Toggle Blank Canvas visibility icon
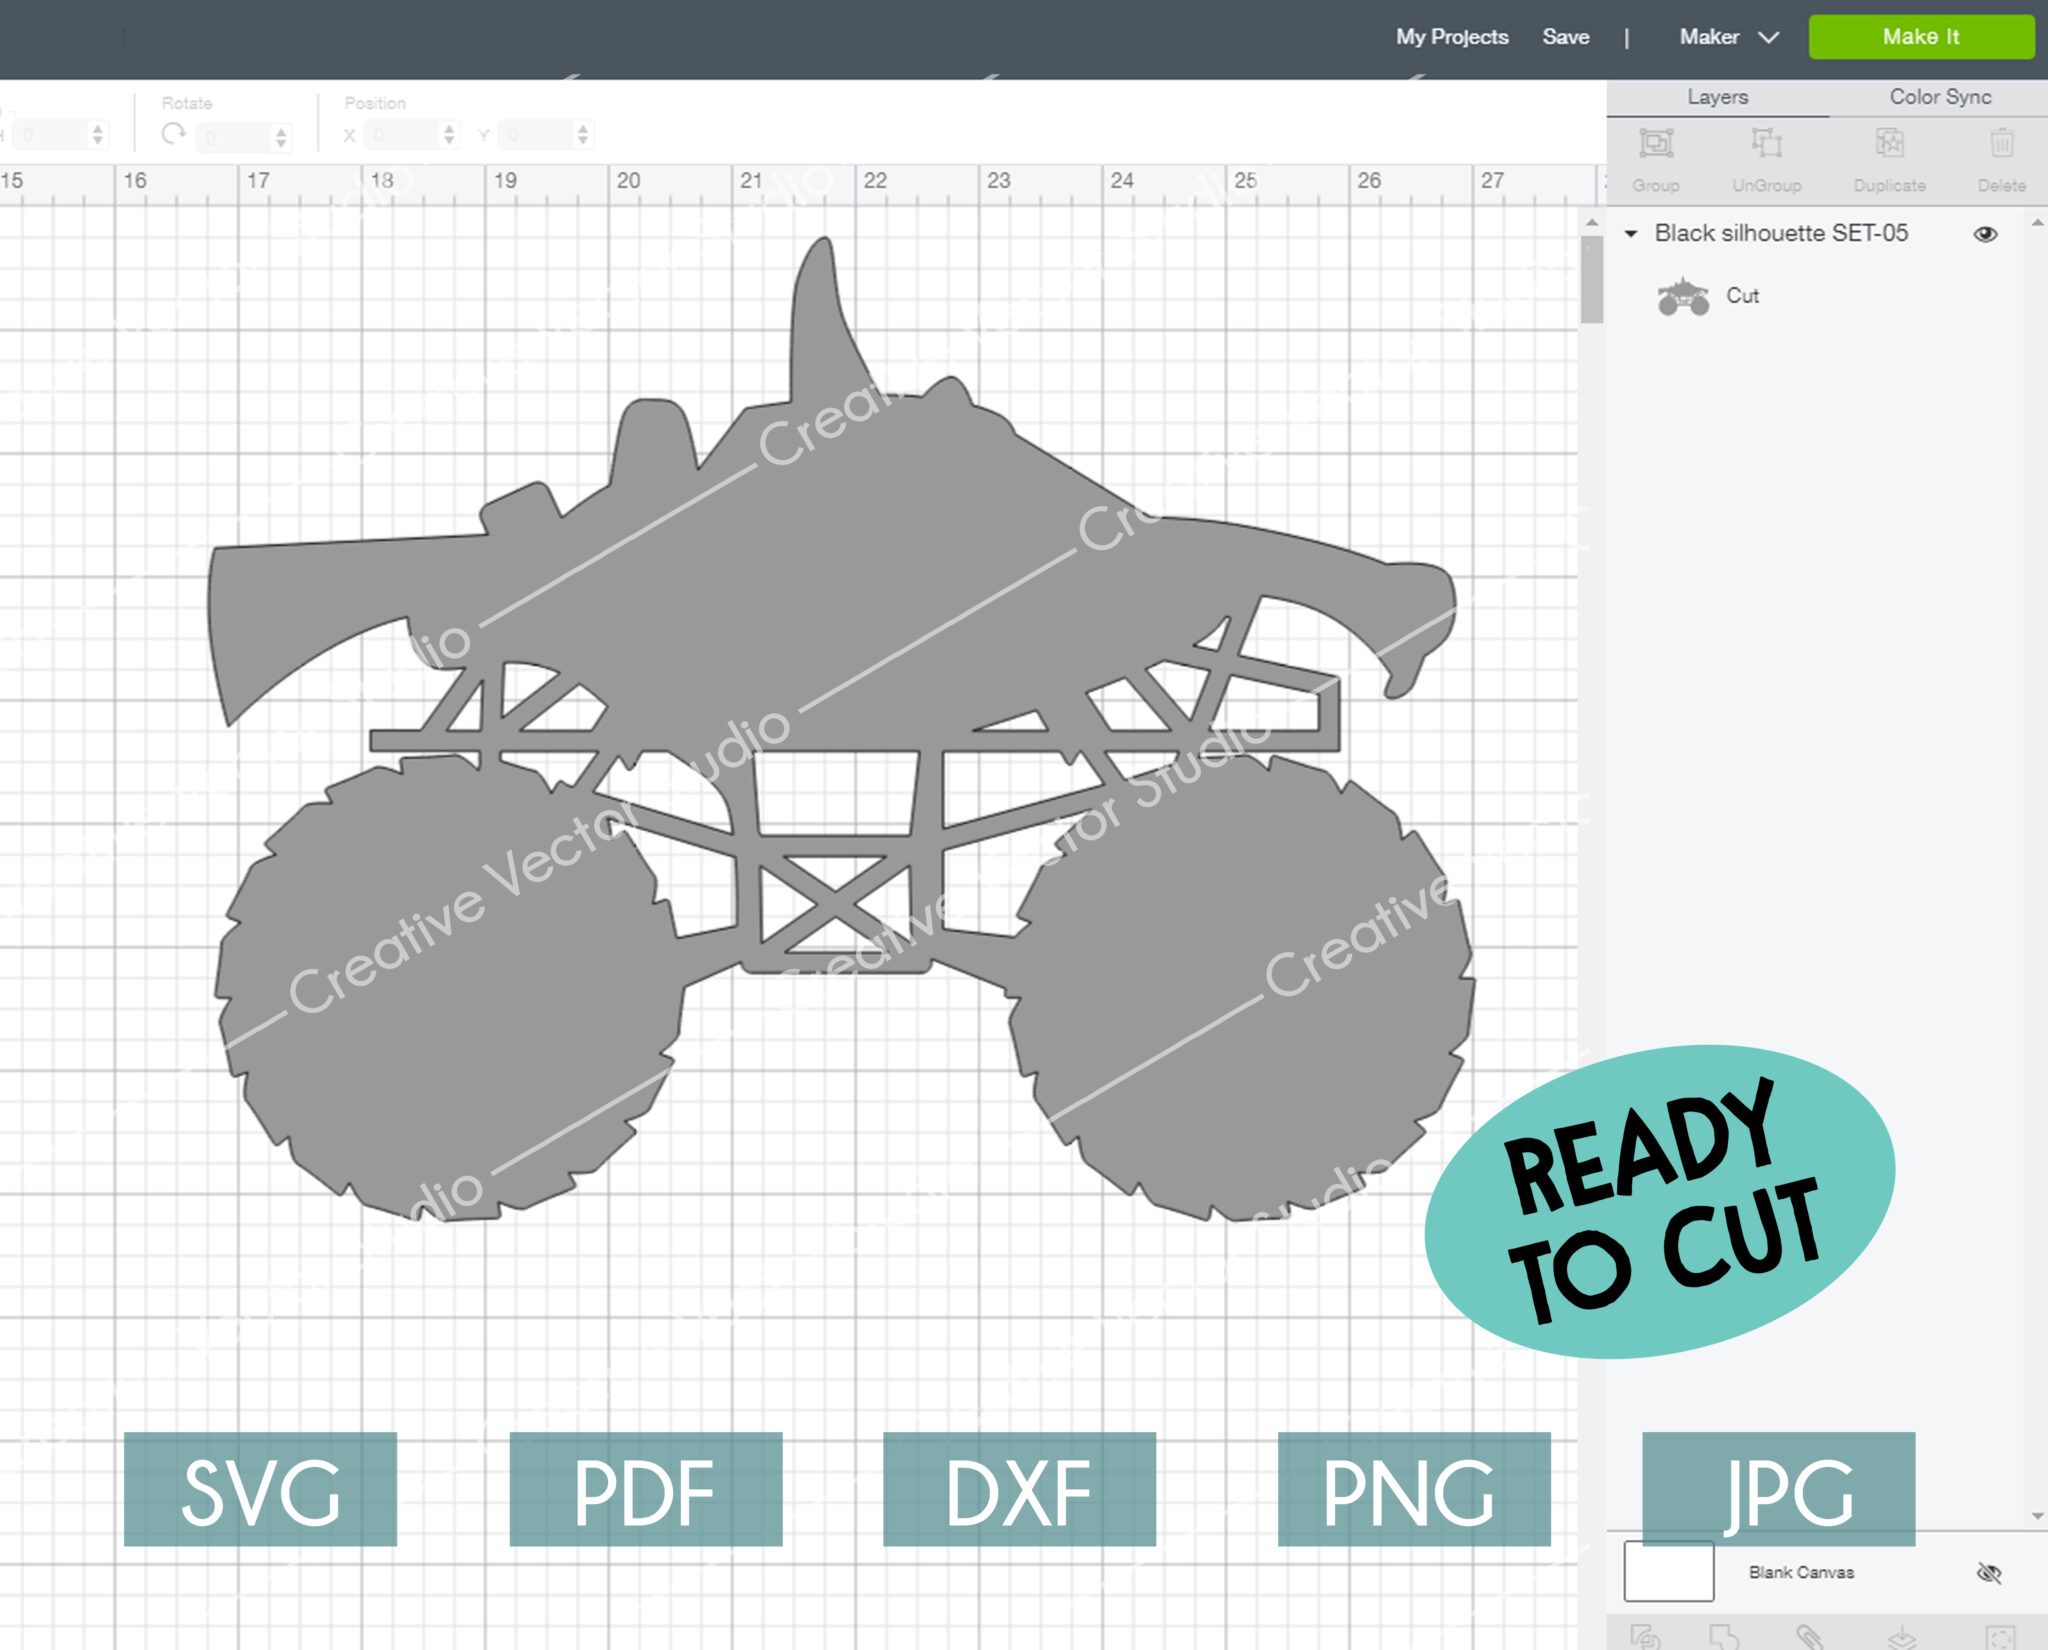2048x1650 pixels. [1988, 1573]
